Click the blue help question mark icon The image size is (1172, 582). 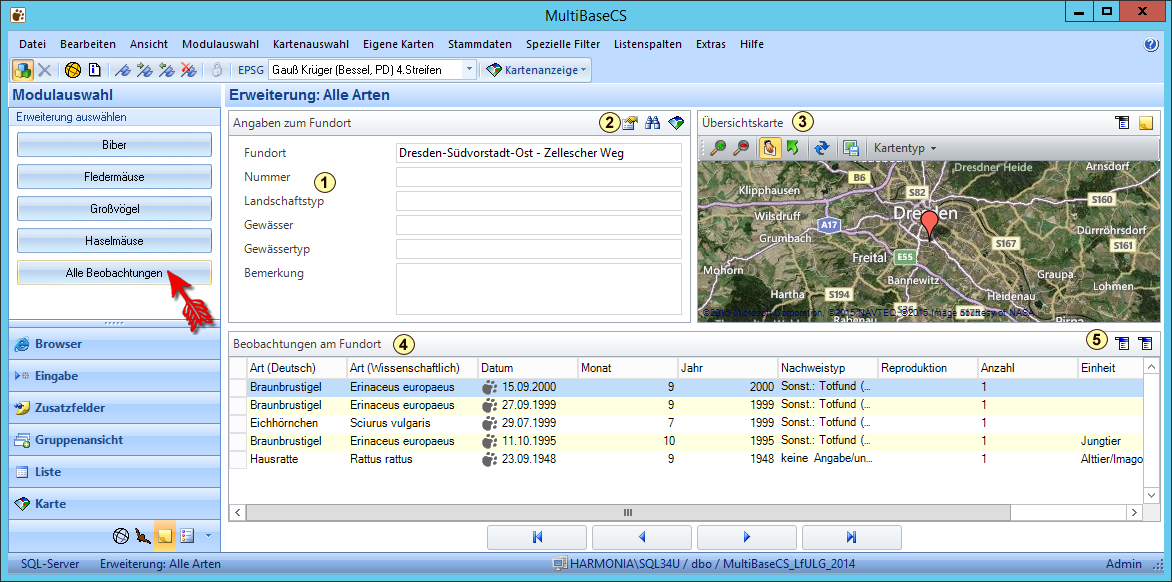coord(1151,44)
